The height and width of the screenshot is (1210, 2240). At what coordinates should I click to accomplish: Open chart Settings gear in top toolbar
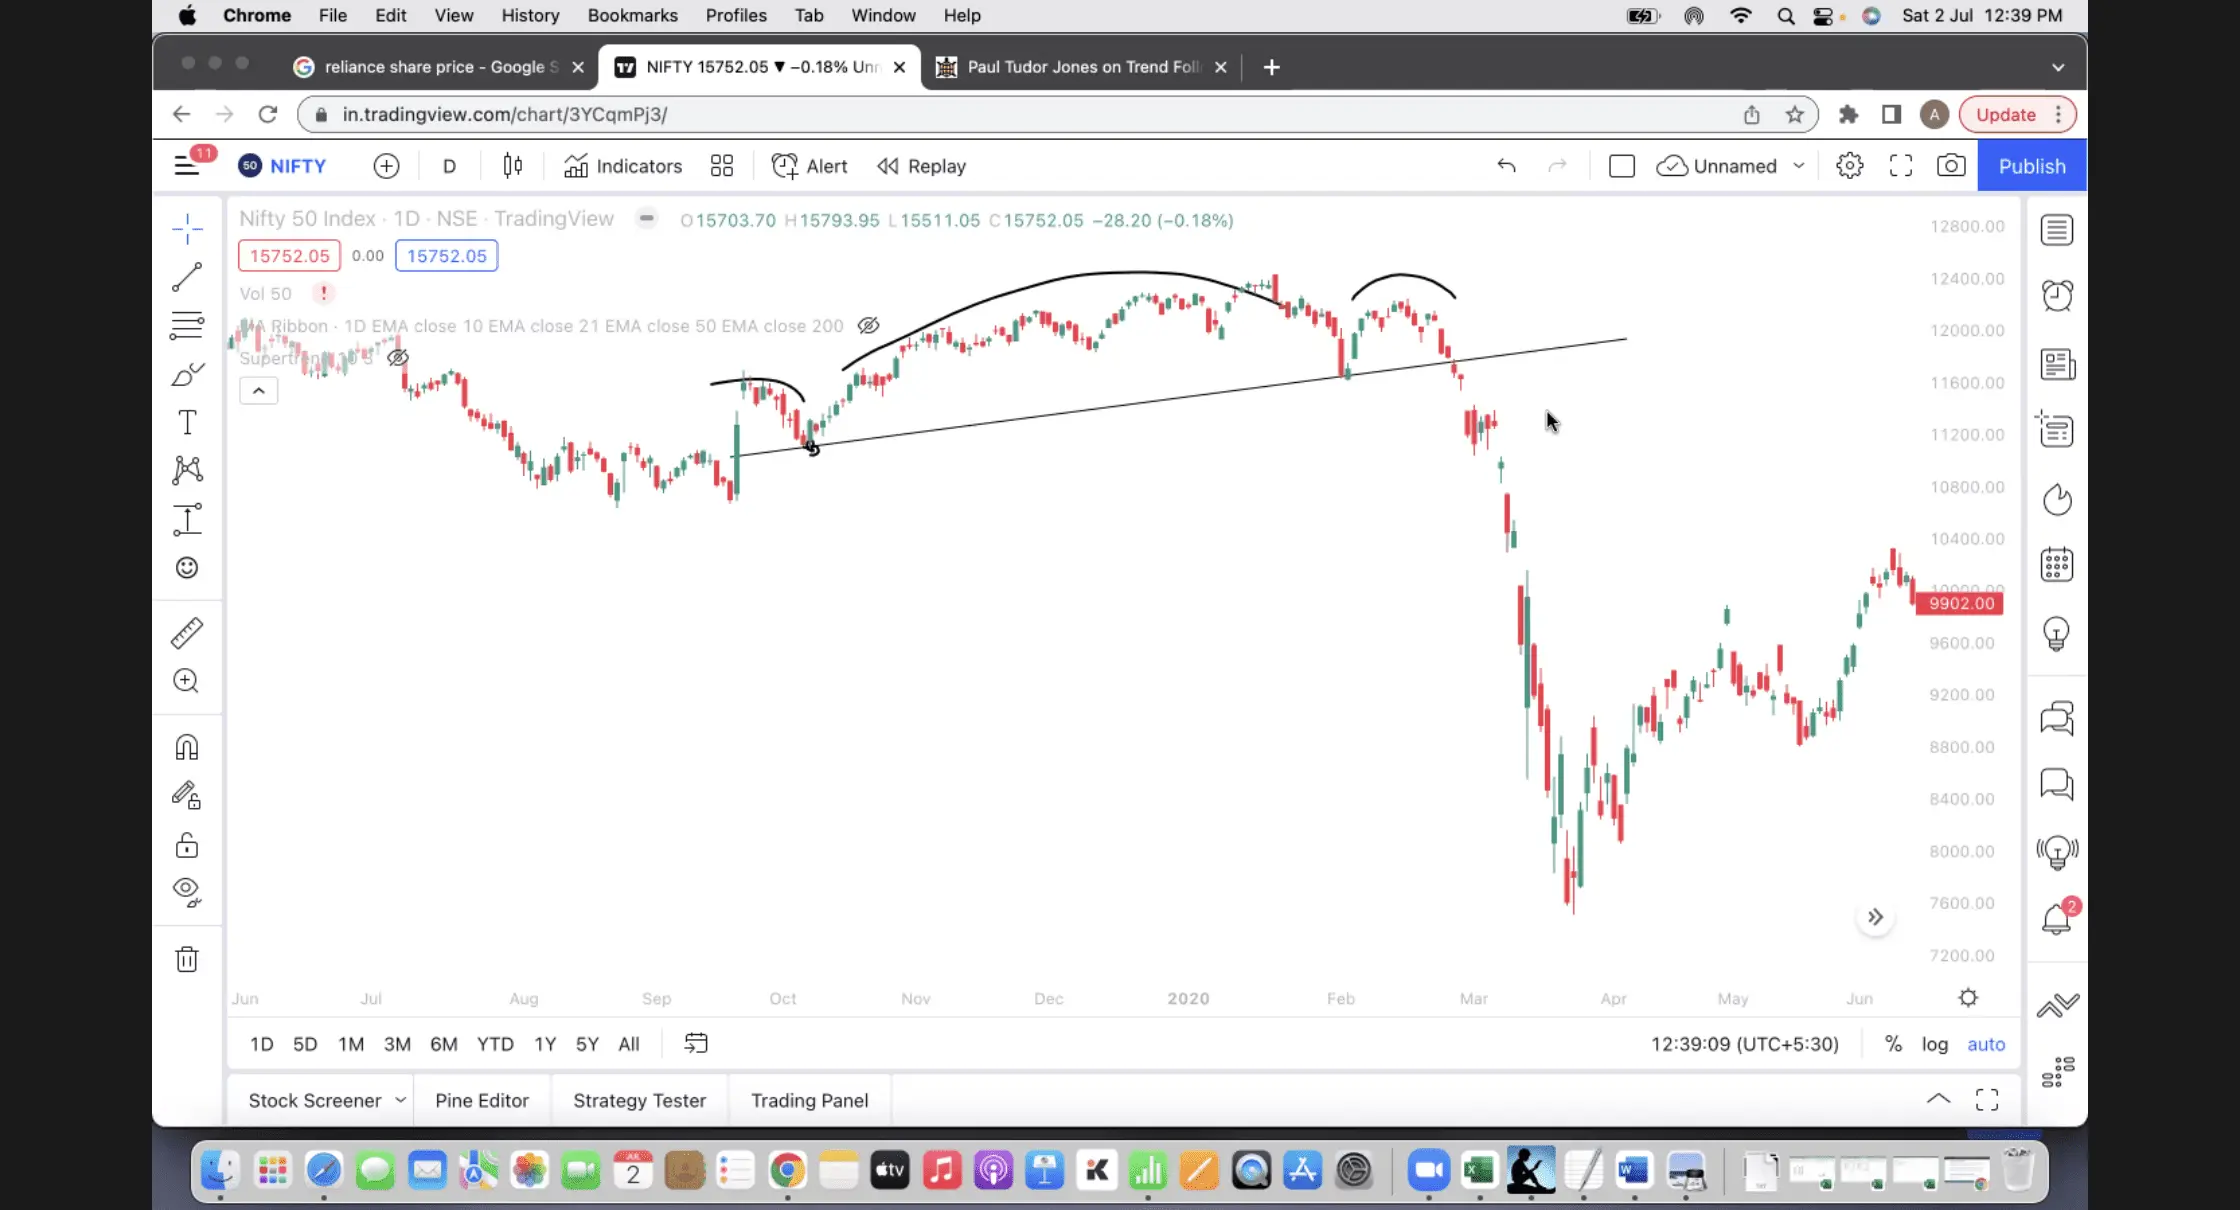point(1849,166)
